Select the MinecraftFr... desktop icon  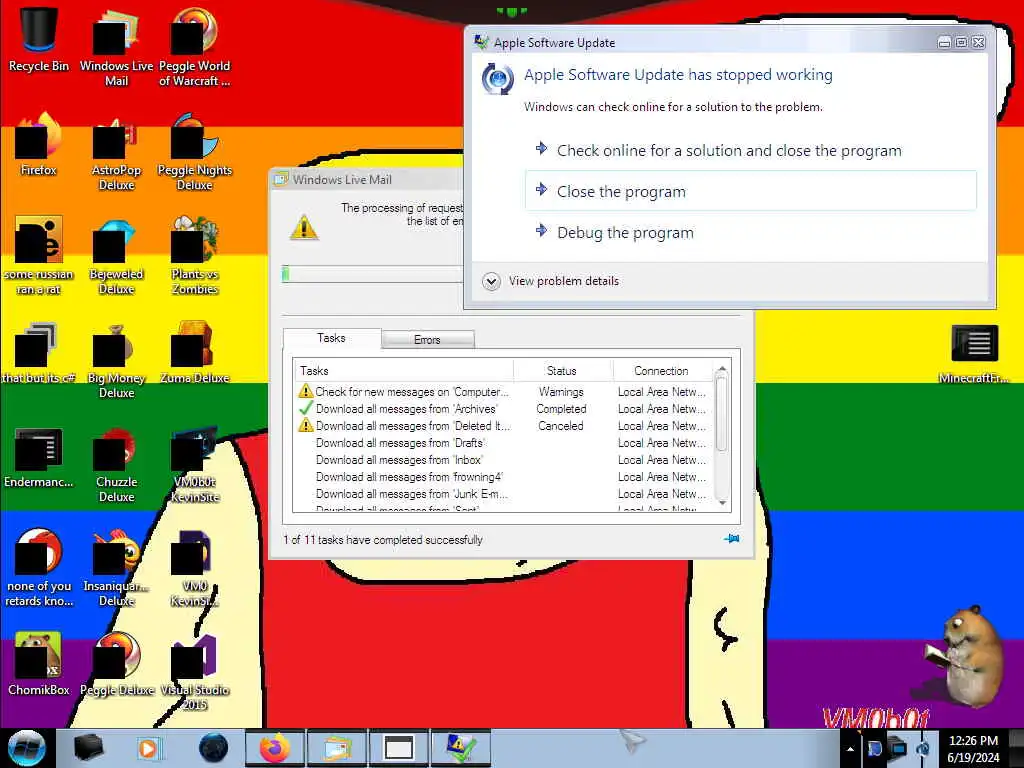pyautogui.click(x=974, y=353)
